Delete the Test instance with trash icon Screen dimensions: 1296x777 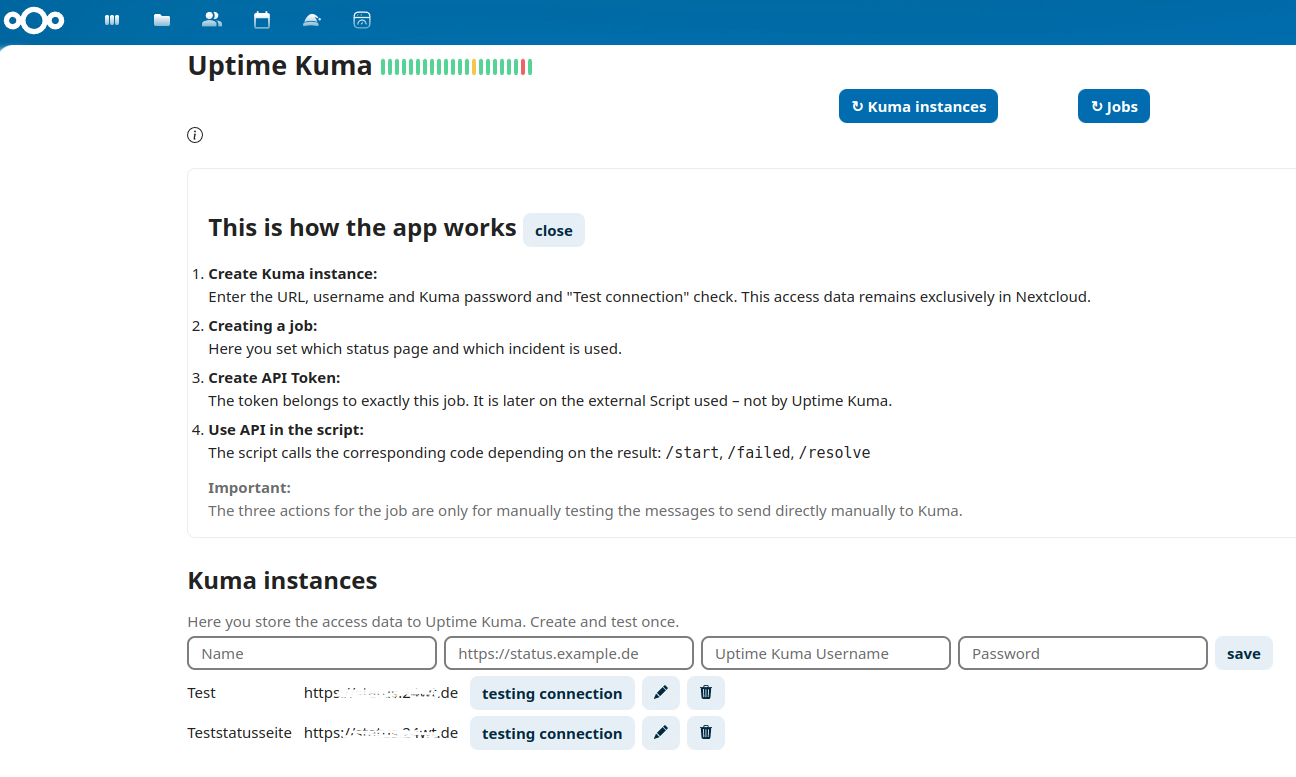click(x=706, y=693)
